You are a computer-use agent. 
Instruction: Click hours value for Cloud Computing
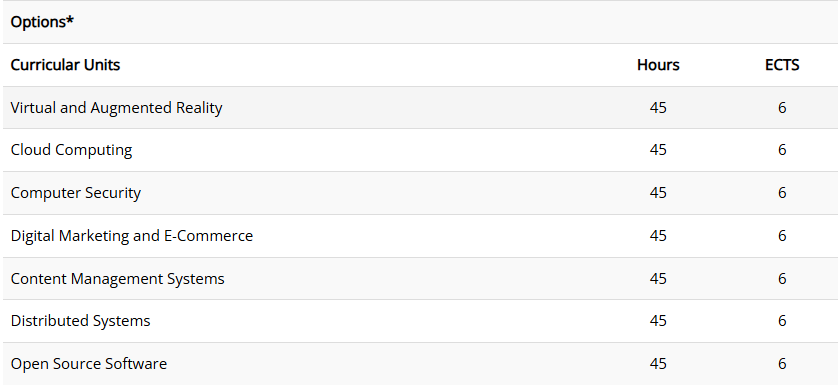point(658,150)
